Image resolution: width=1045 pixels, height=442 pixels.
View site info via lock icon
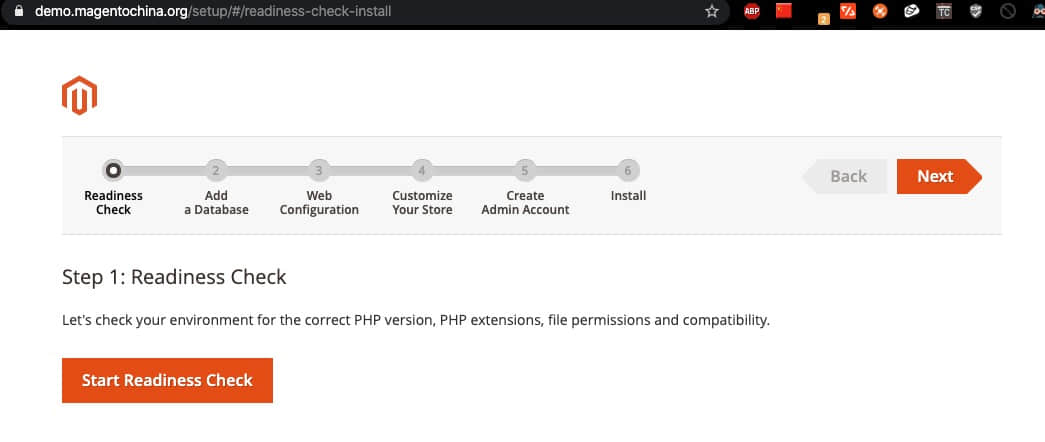coord(19,11)
